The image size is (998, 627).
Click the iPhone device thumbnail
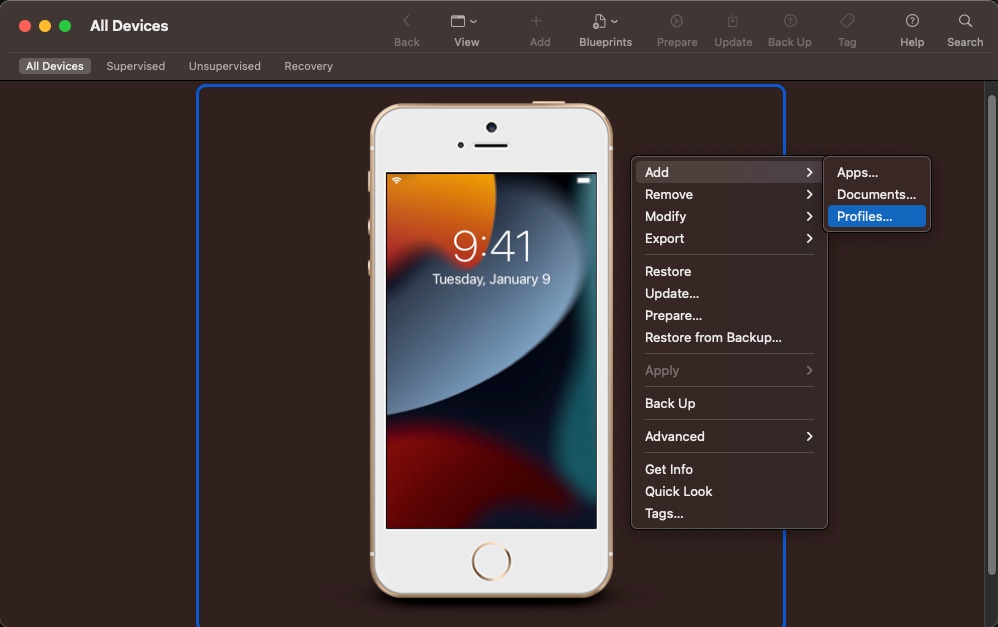click(491, 350)
